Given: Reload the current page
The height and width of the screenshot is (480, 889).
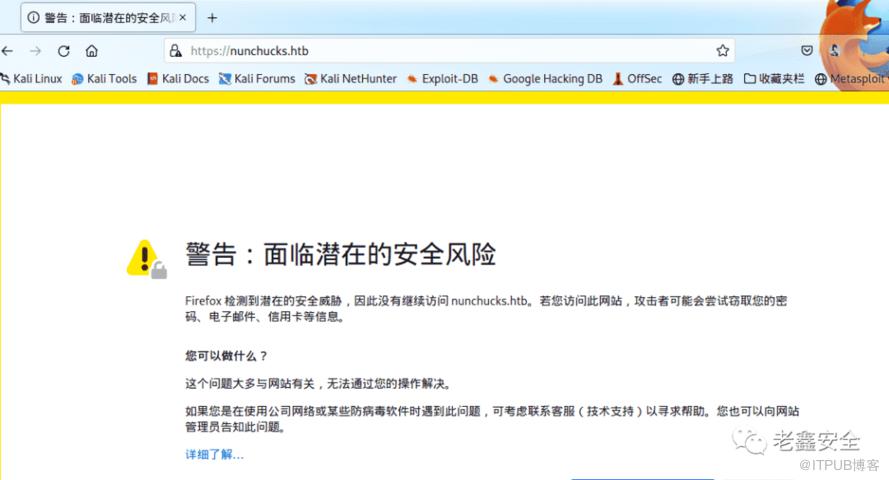Looking at the screenshot, I should [64, 51].
